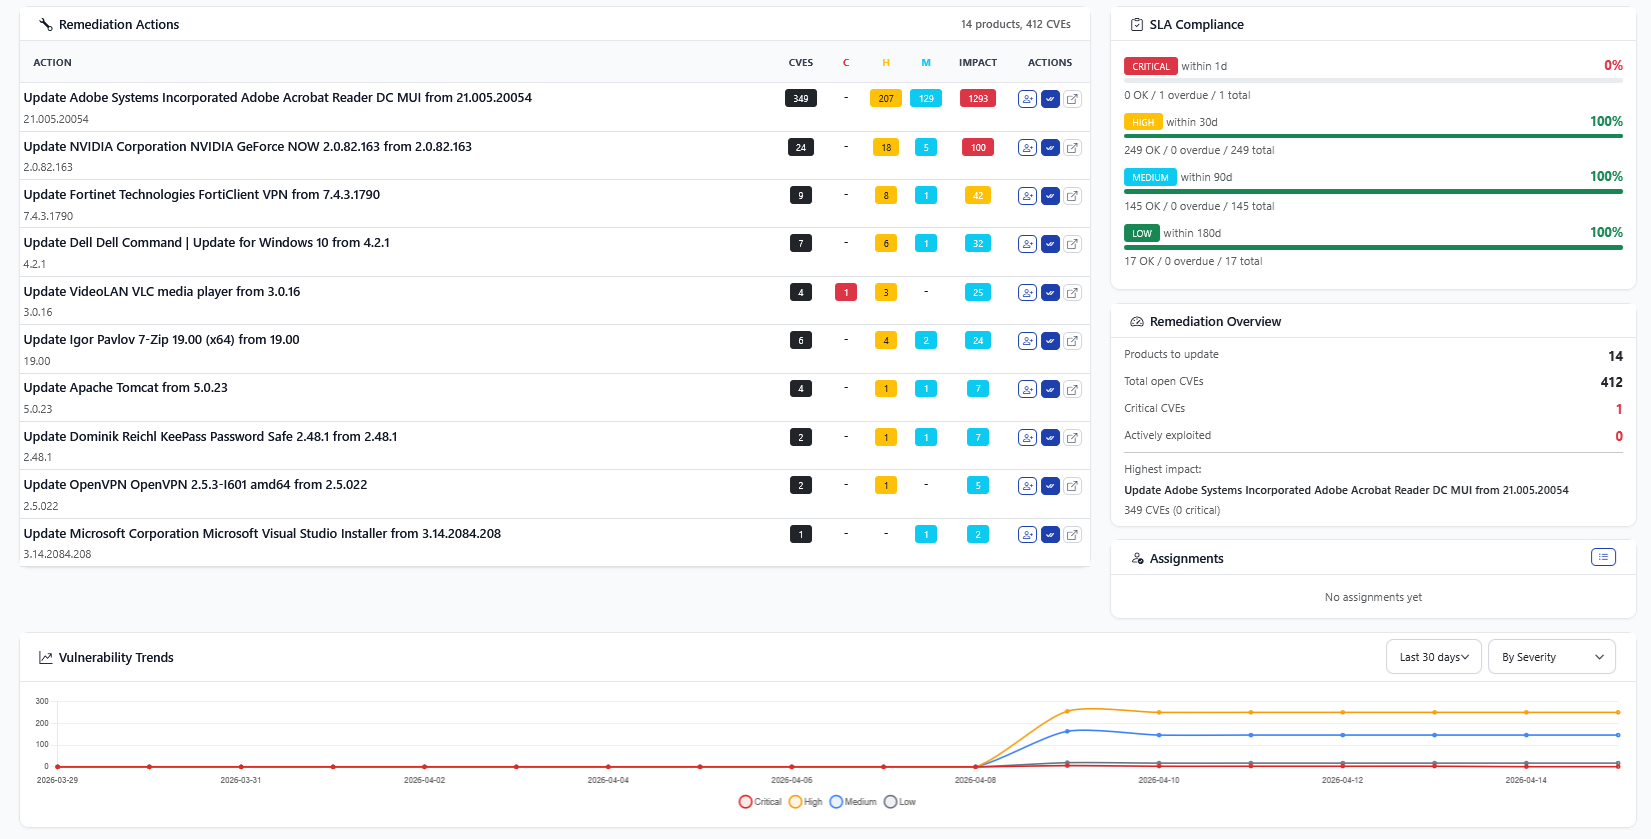This screenshot has width=1651, height=839.
Task: Open Visual Studio Installer update external link
Action: click(x=1073, y=535)
